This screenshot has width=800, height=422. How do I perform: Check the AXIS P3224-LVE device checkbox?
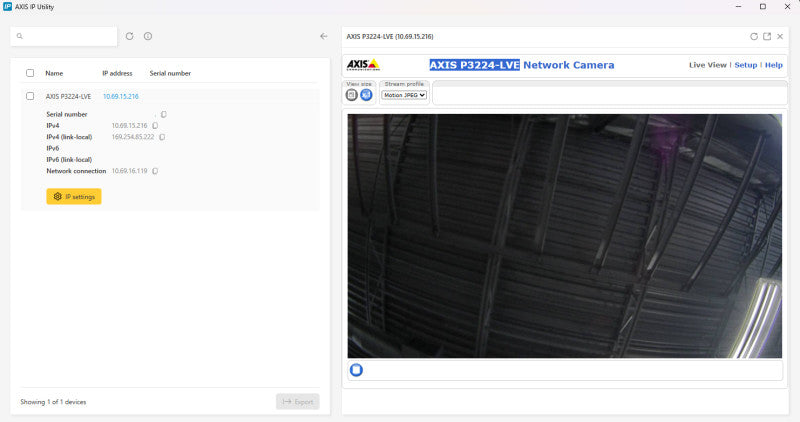click(x=30, y=96)
